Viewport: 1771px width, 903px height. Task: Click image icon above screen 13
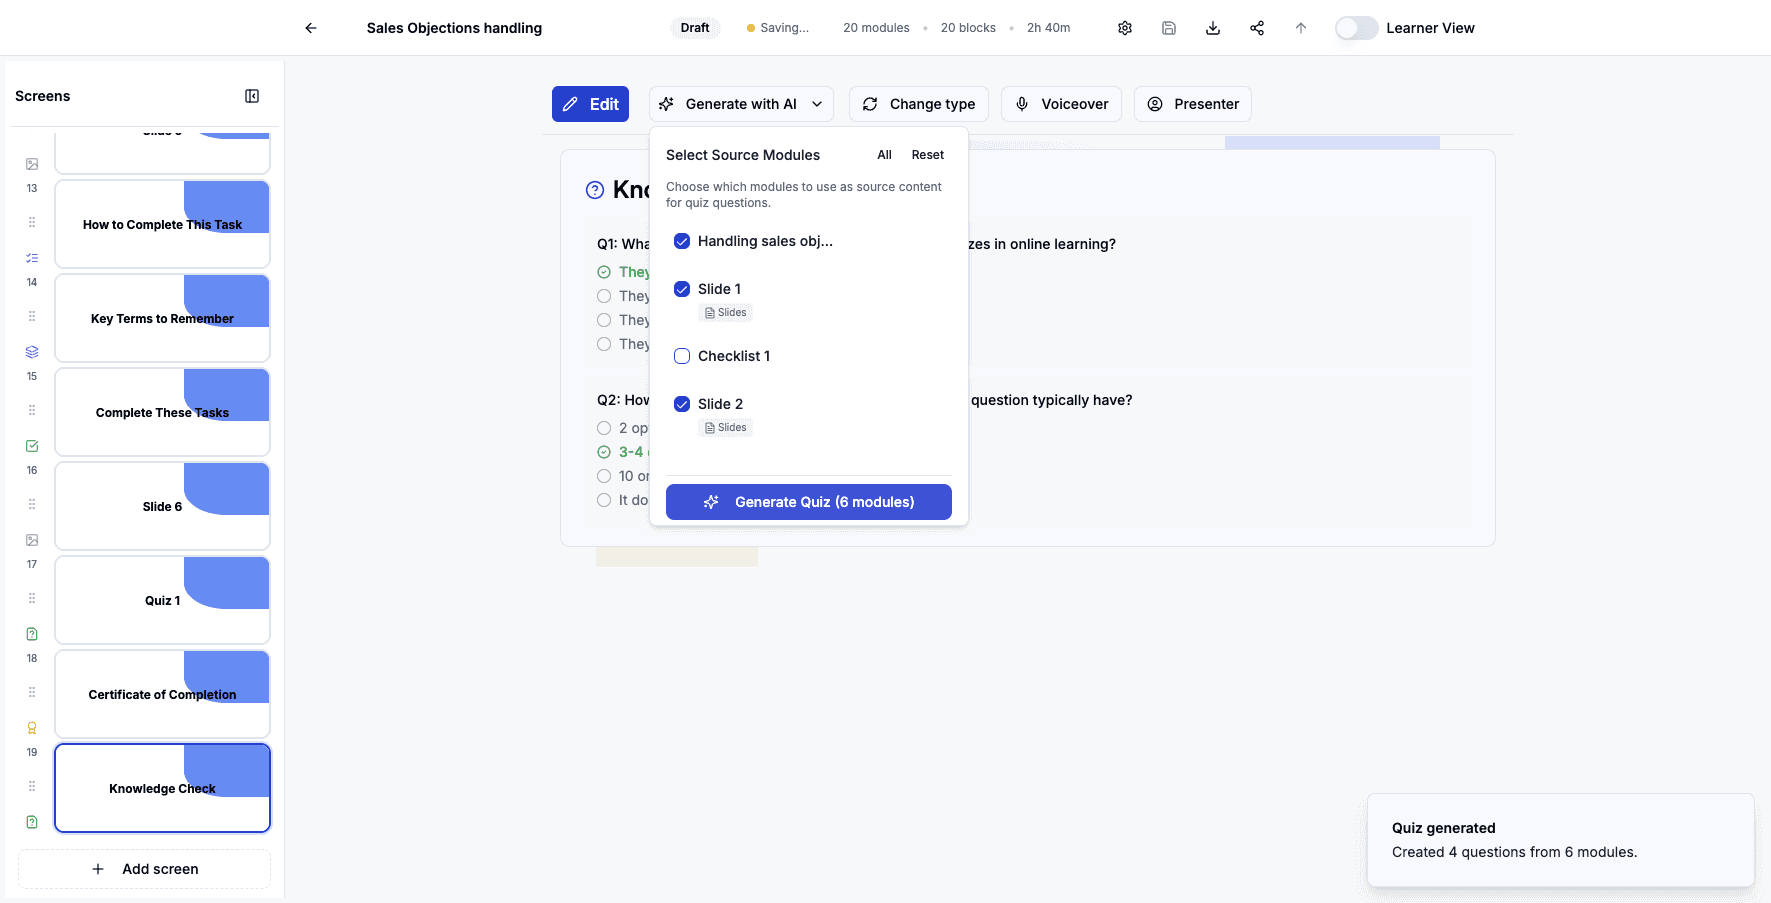click(32, 164)
